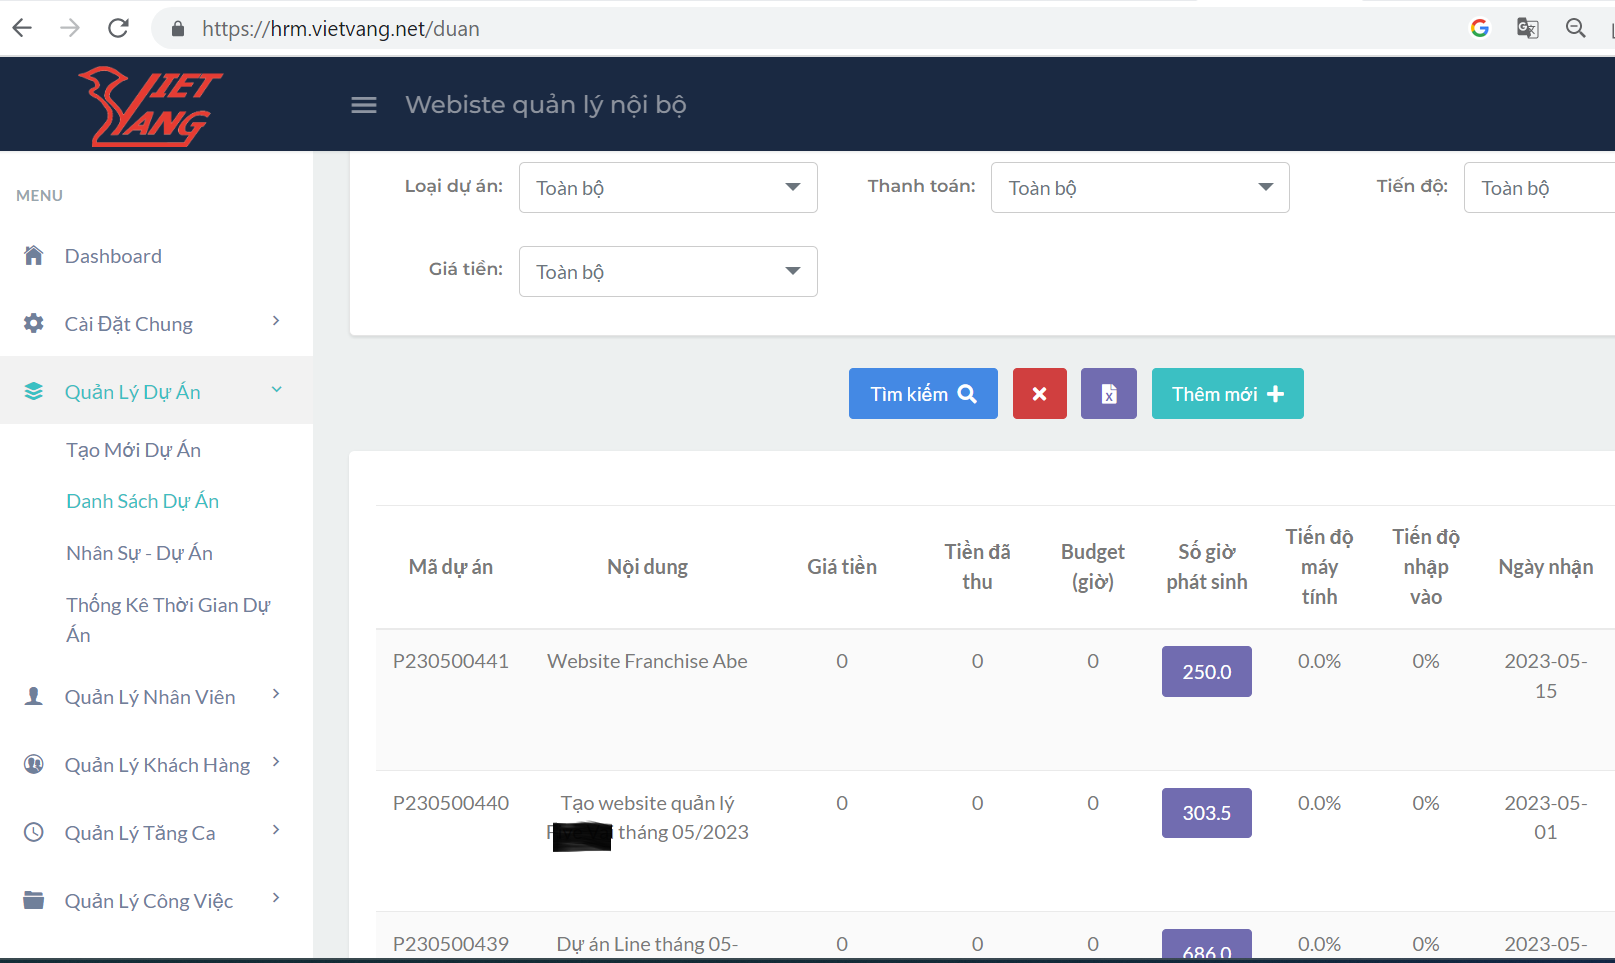
Task: Expand the Quản Lý Nhân Viên menu
Action: [150, 697]
